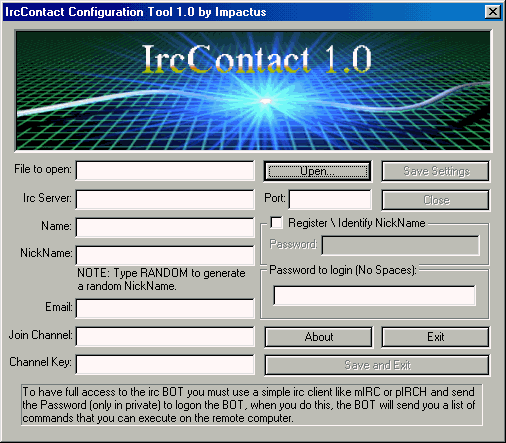Focus the File to open field
The image size is (506, 443).
165,170
